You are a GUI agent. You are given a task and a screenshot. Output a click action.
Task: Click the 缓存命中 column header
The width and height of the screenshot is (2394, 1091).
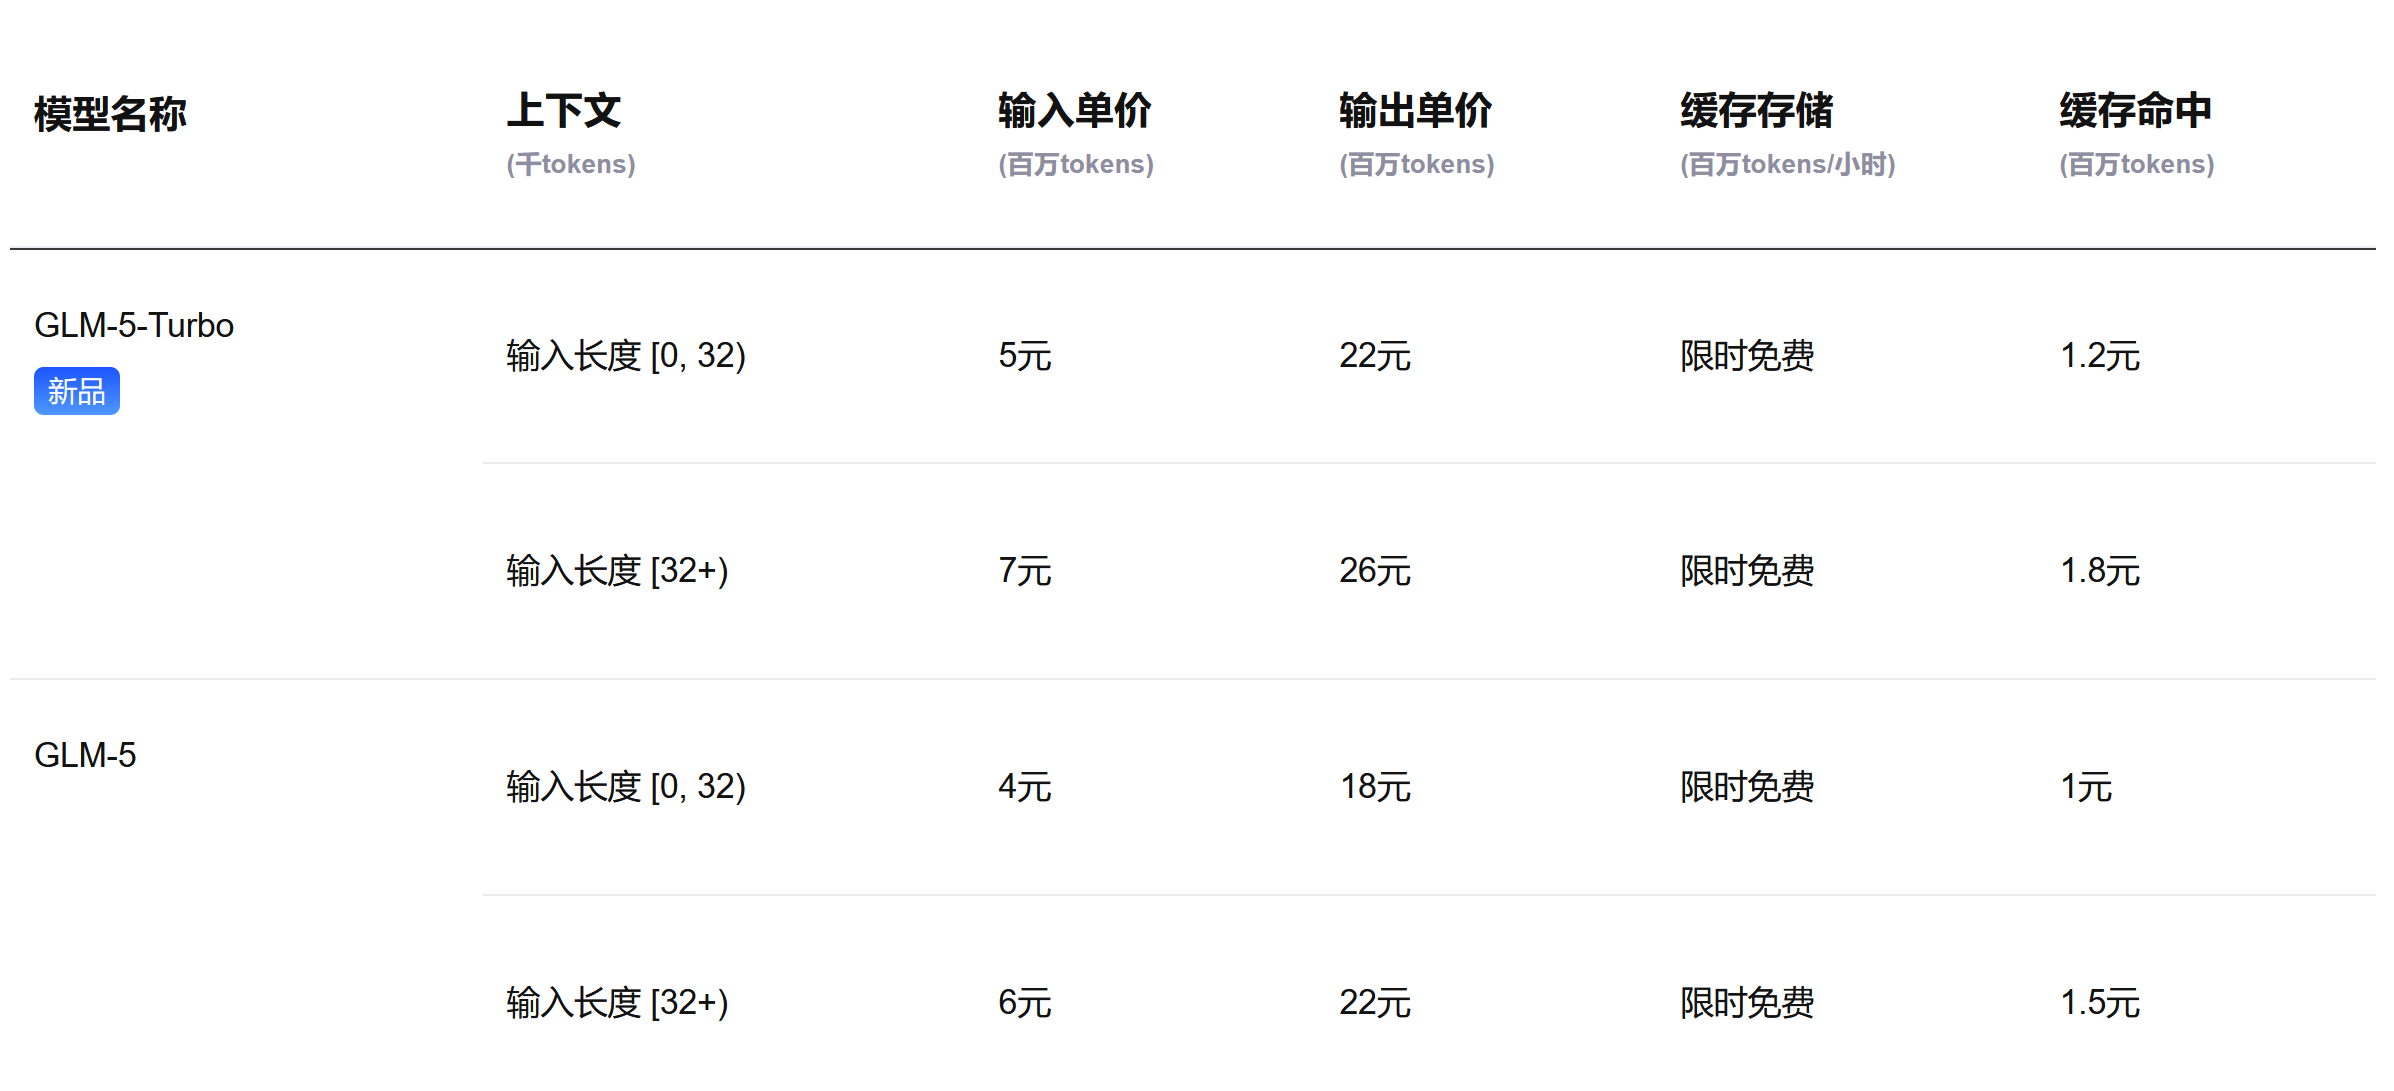(x=2136, y=111)
